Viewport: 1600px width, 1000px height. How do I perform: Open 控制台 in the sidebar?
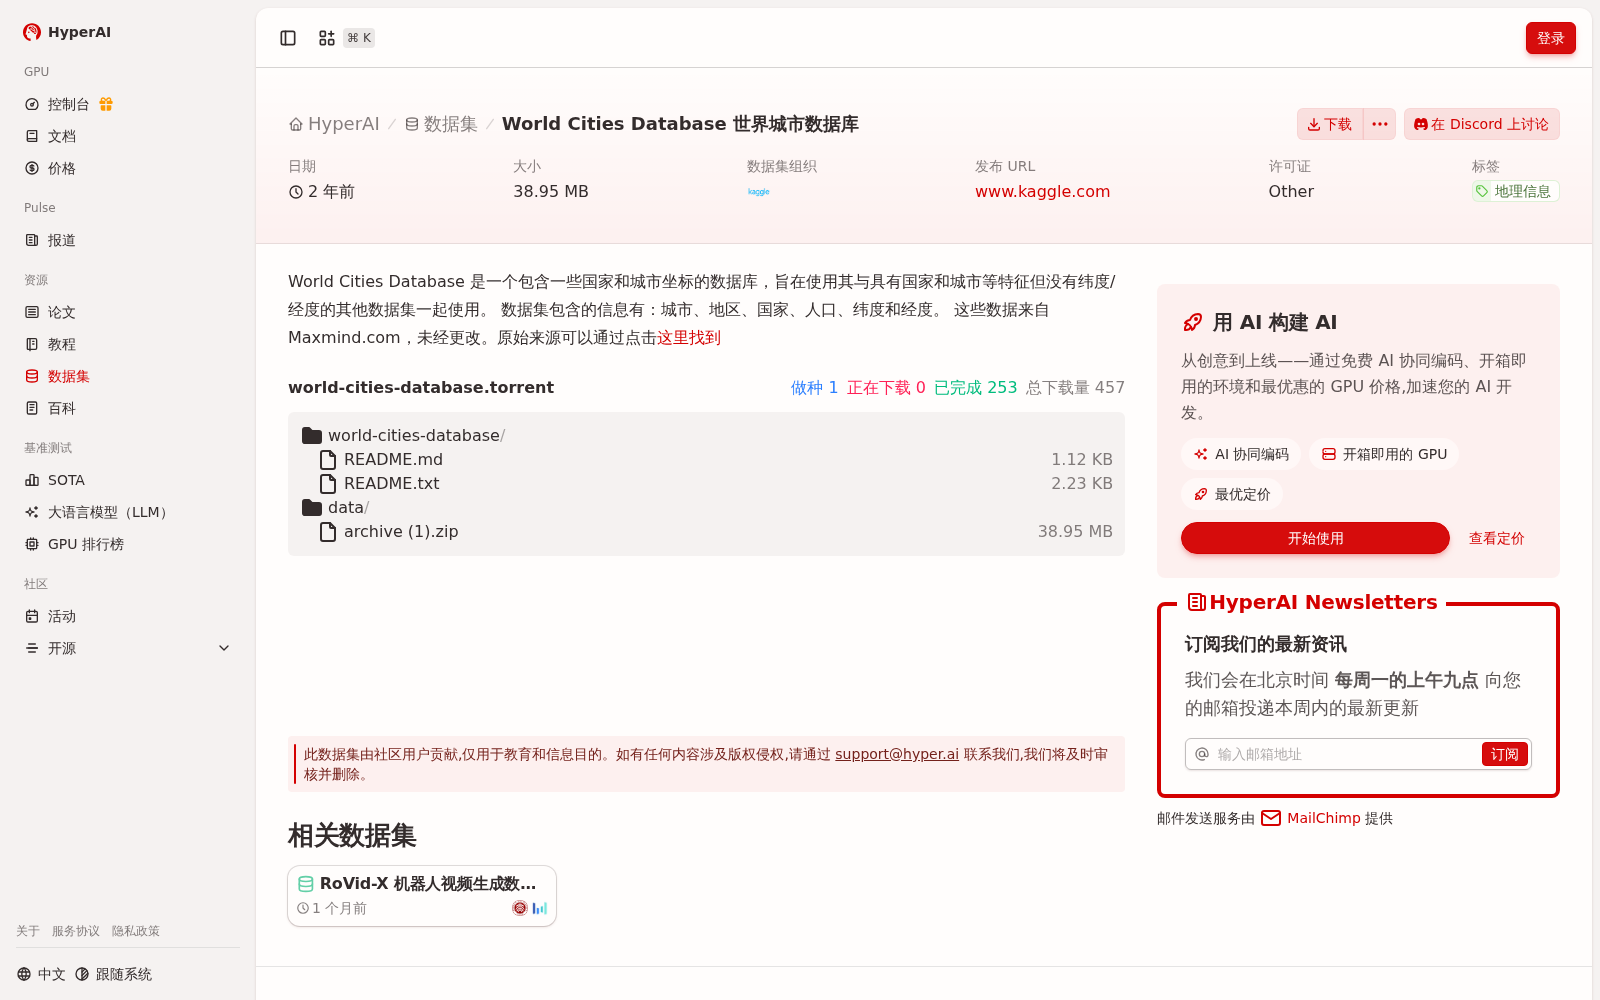click(x=68, y=104)
